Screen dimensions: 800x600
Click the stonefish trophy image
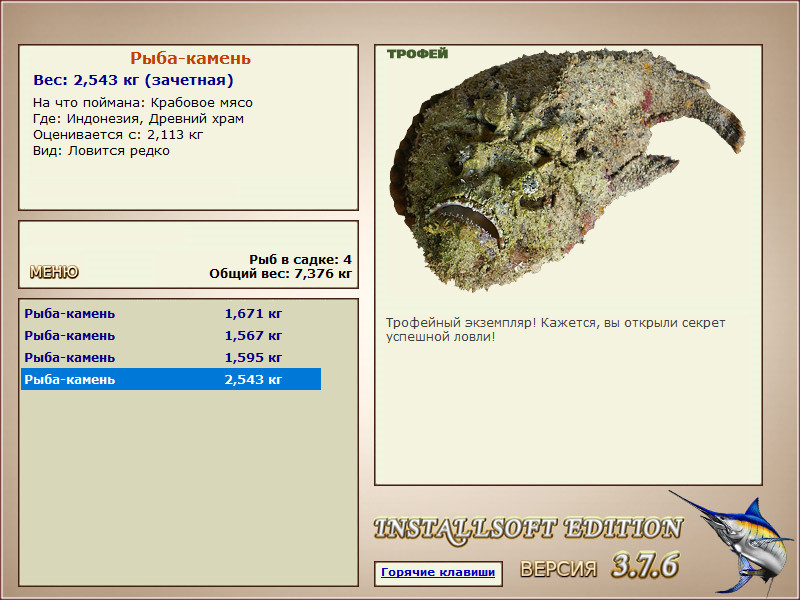(x=566, y=171)
